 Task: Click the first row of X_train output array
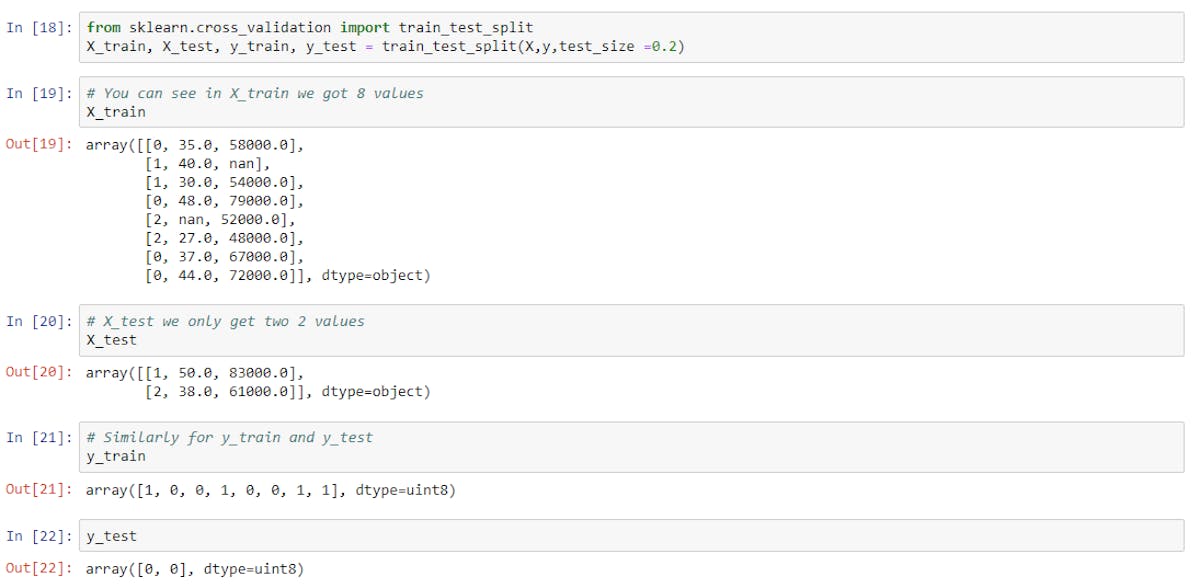tap(195, 145)
